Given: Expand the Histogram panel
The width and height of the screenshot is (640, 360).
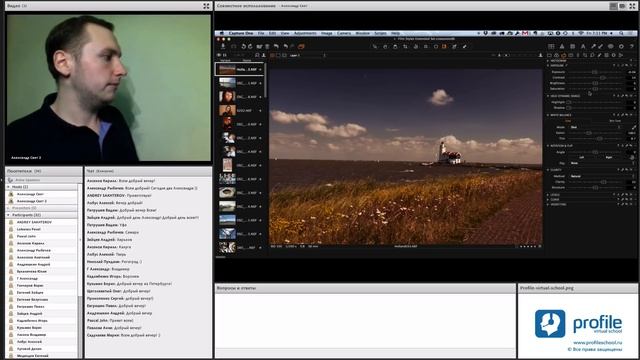Looking at the screenshot, I should pyautogui.click(x=548, y=61).
